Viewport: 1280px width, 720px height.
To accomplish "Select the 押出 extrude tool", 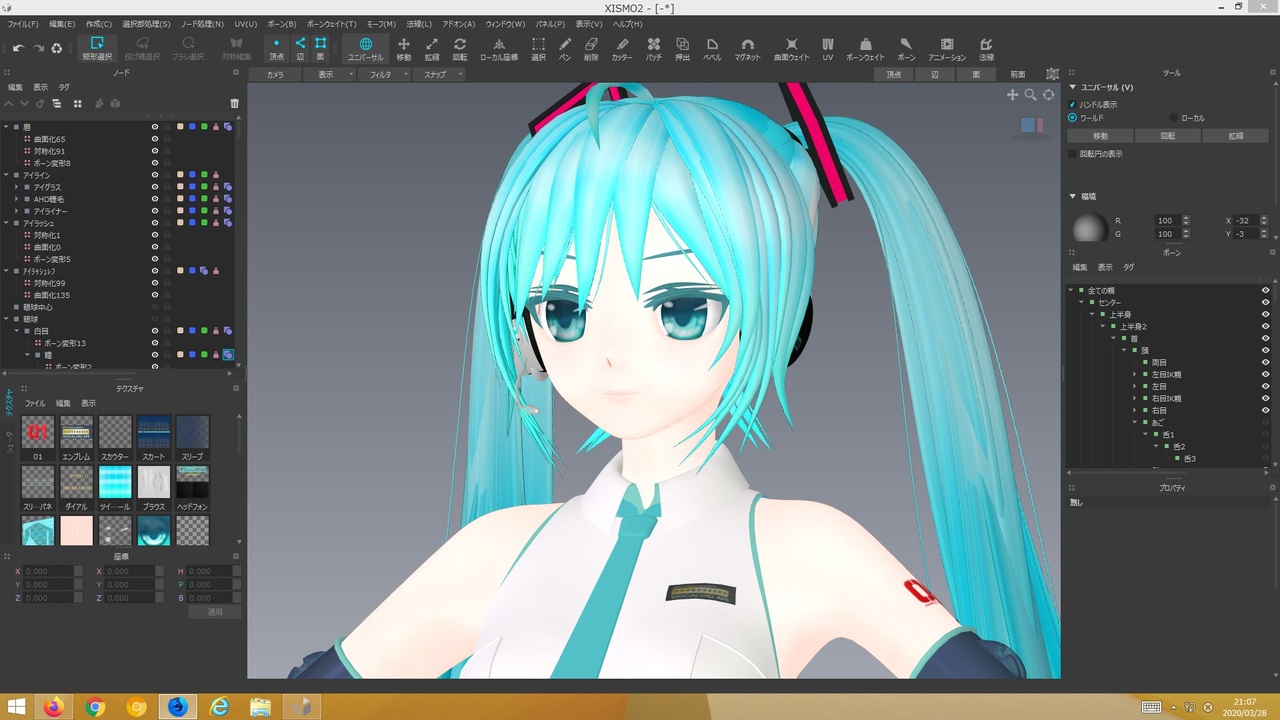I will coord(683,48).
